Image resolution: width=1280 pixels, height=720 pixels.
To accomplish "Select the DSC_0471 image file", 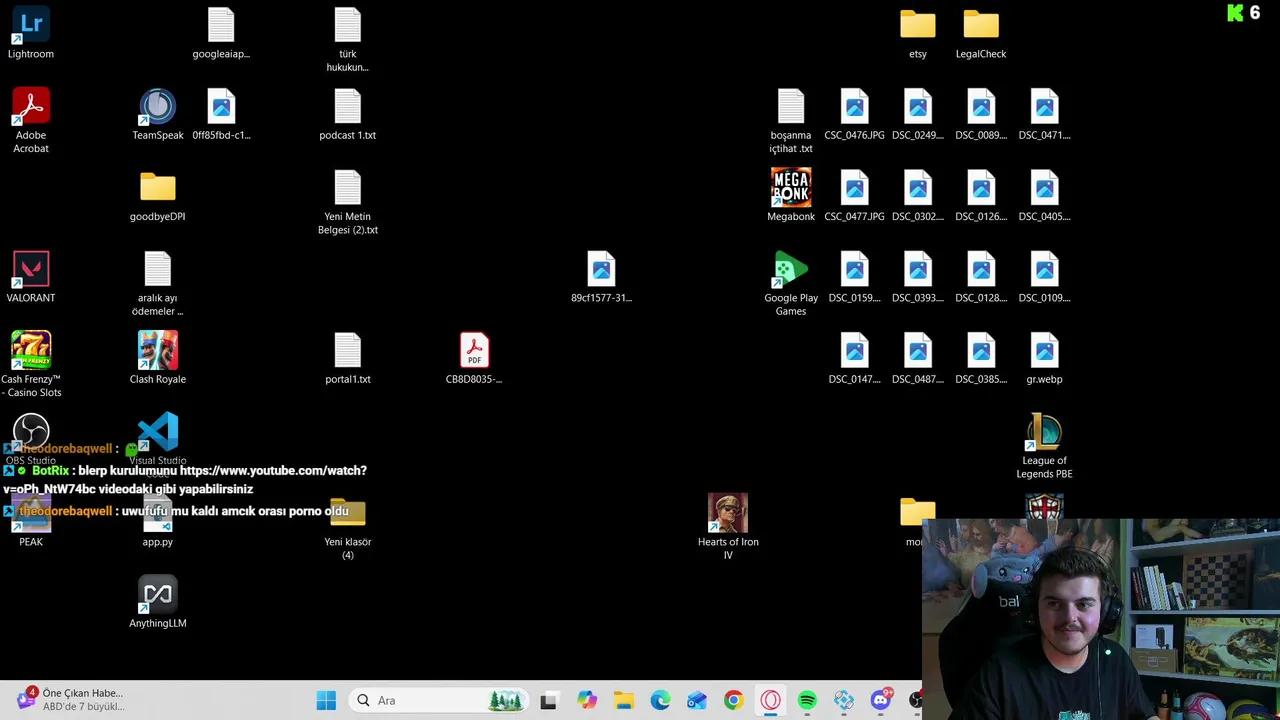I will [1044, 114].
